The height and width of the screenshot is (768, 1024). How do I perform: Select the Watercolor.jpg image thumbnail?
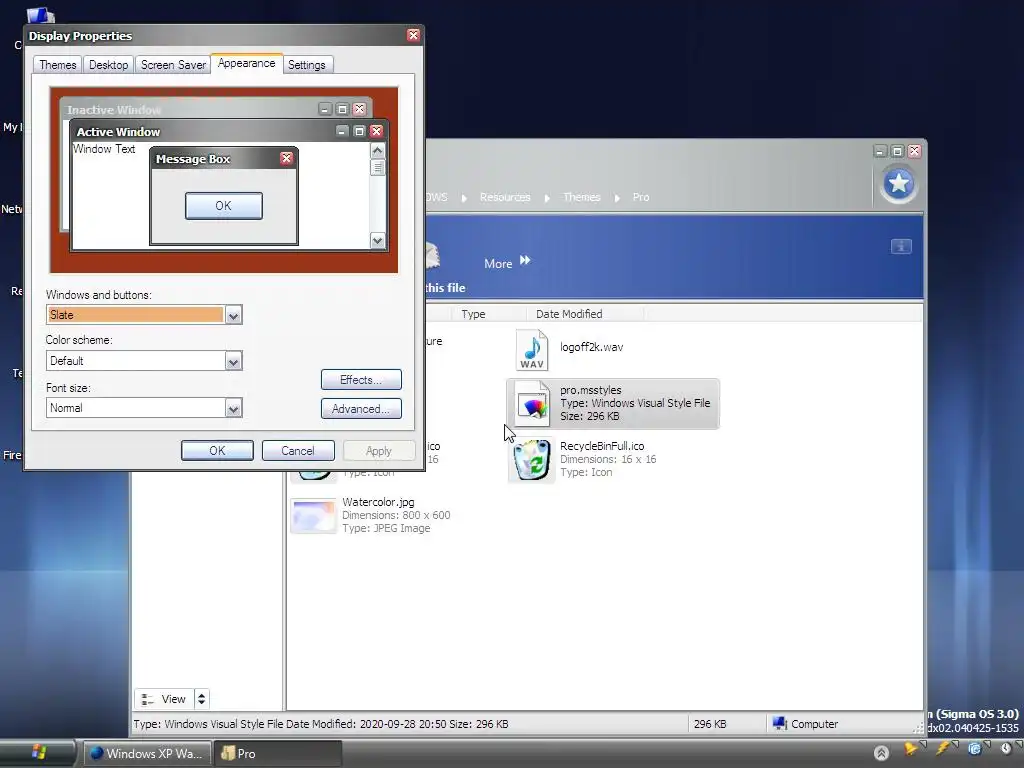coord(313,515)
